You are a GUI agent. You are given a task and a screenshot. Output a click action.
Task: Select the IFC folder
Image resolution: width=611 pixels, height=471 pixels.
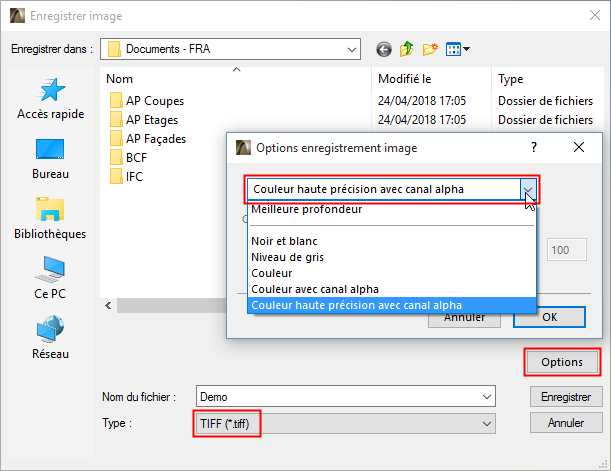coord(126,176)
